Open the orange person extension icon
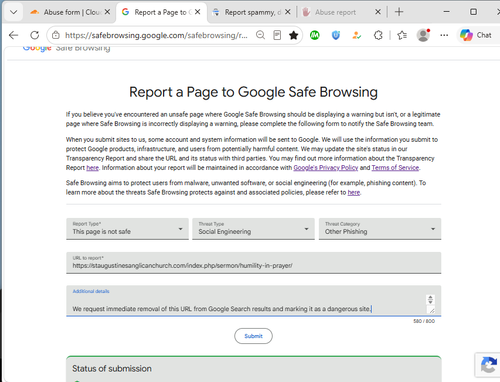Viewport: 500px width, 382px height. pyautogui.click(x=357, y=35)
